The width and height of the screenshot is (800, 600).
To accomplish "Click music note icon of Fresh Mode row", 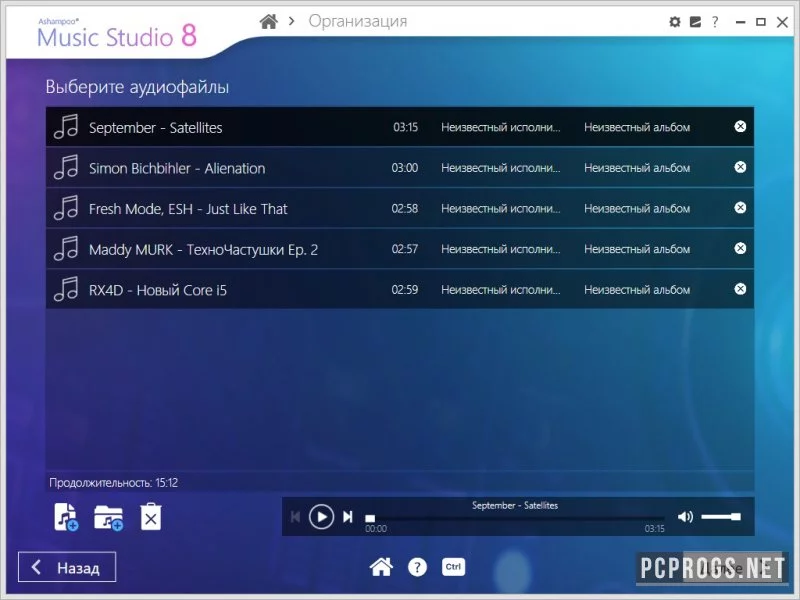I will 66,208.
